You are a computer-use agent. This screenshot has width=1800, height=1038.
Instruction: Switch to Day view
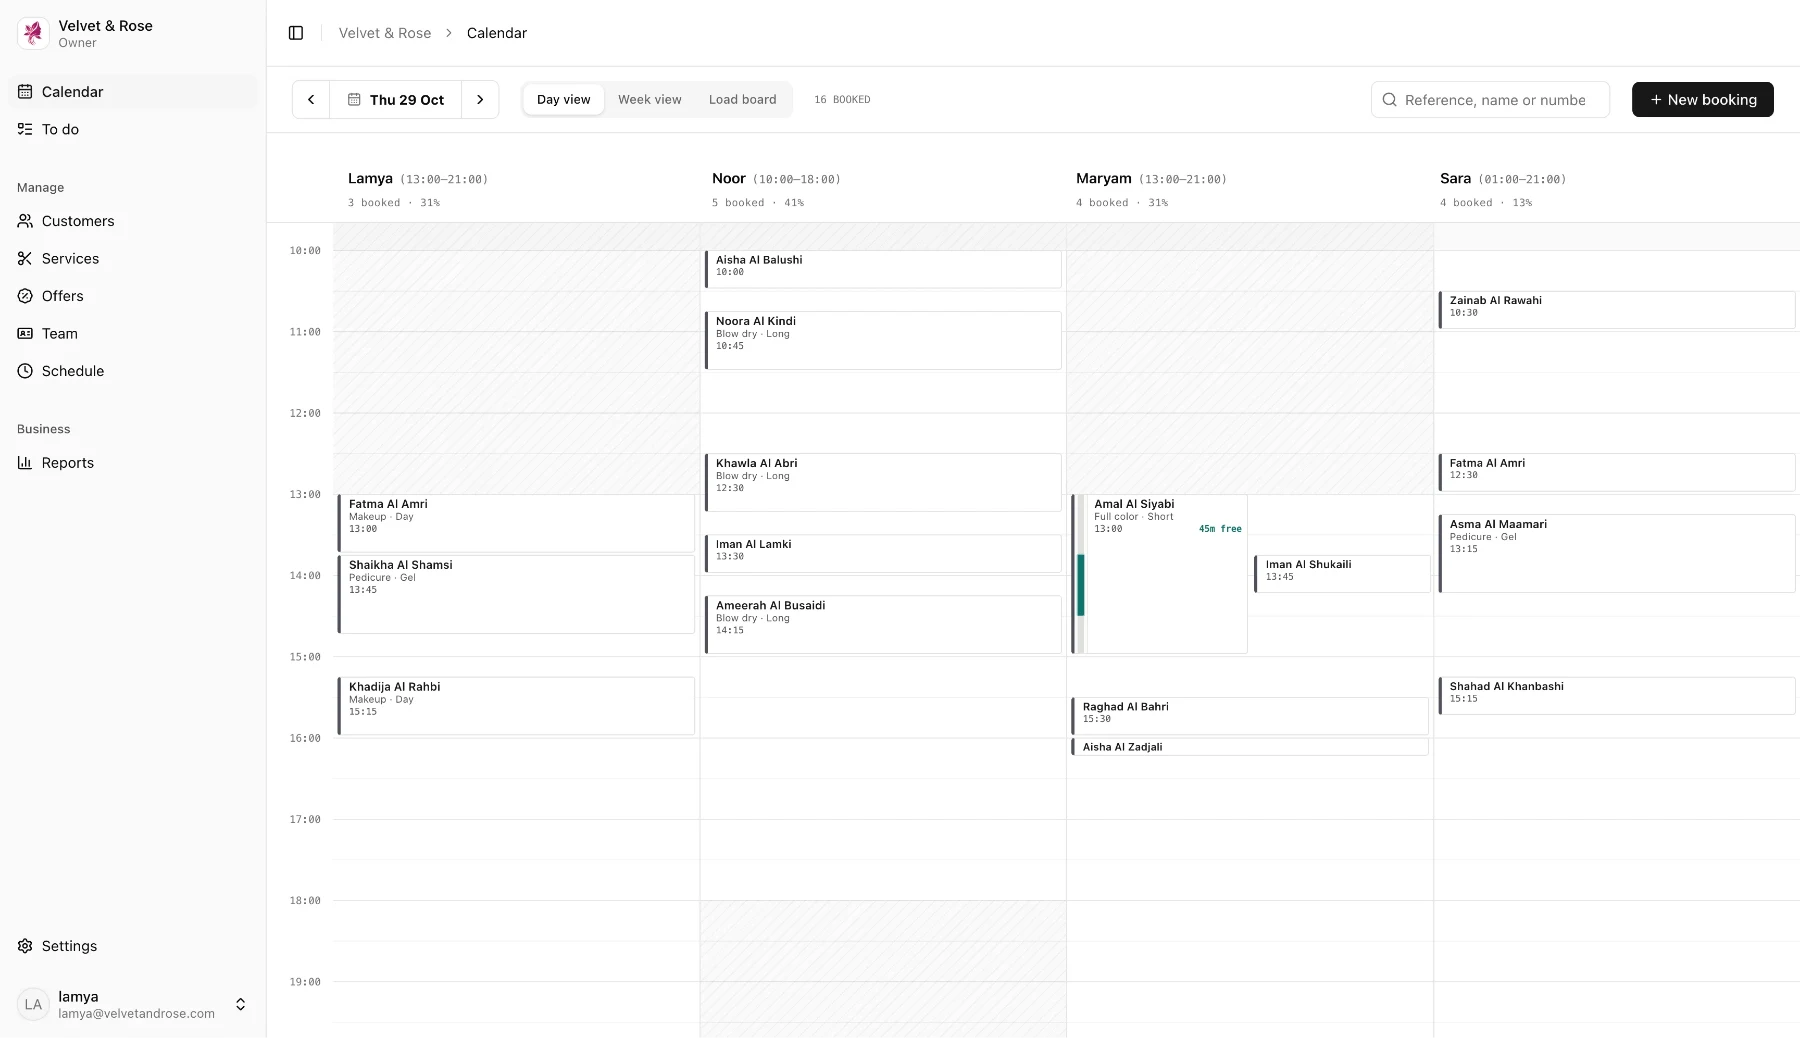click(x=563, y=100)
